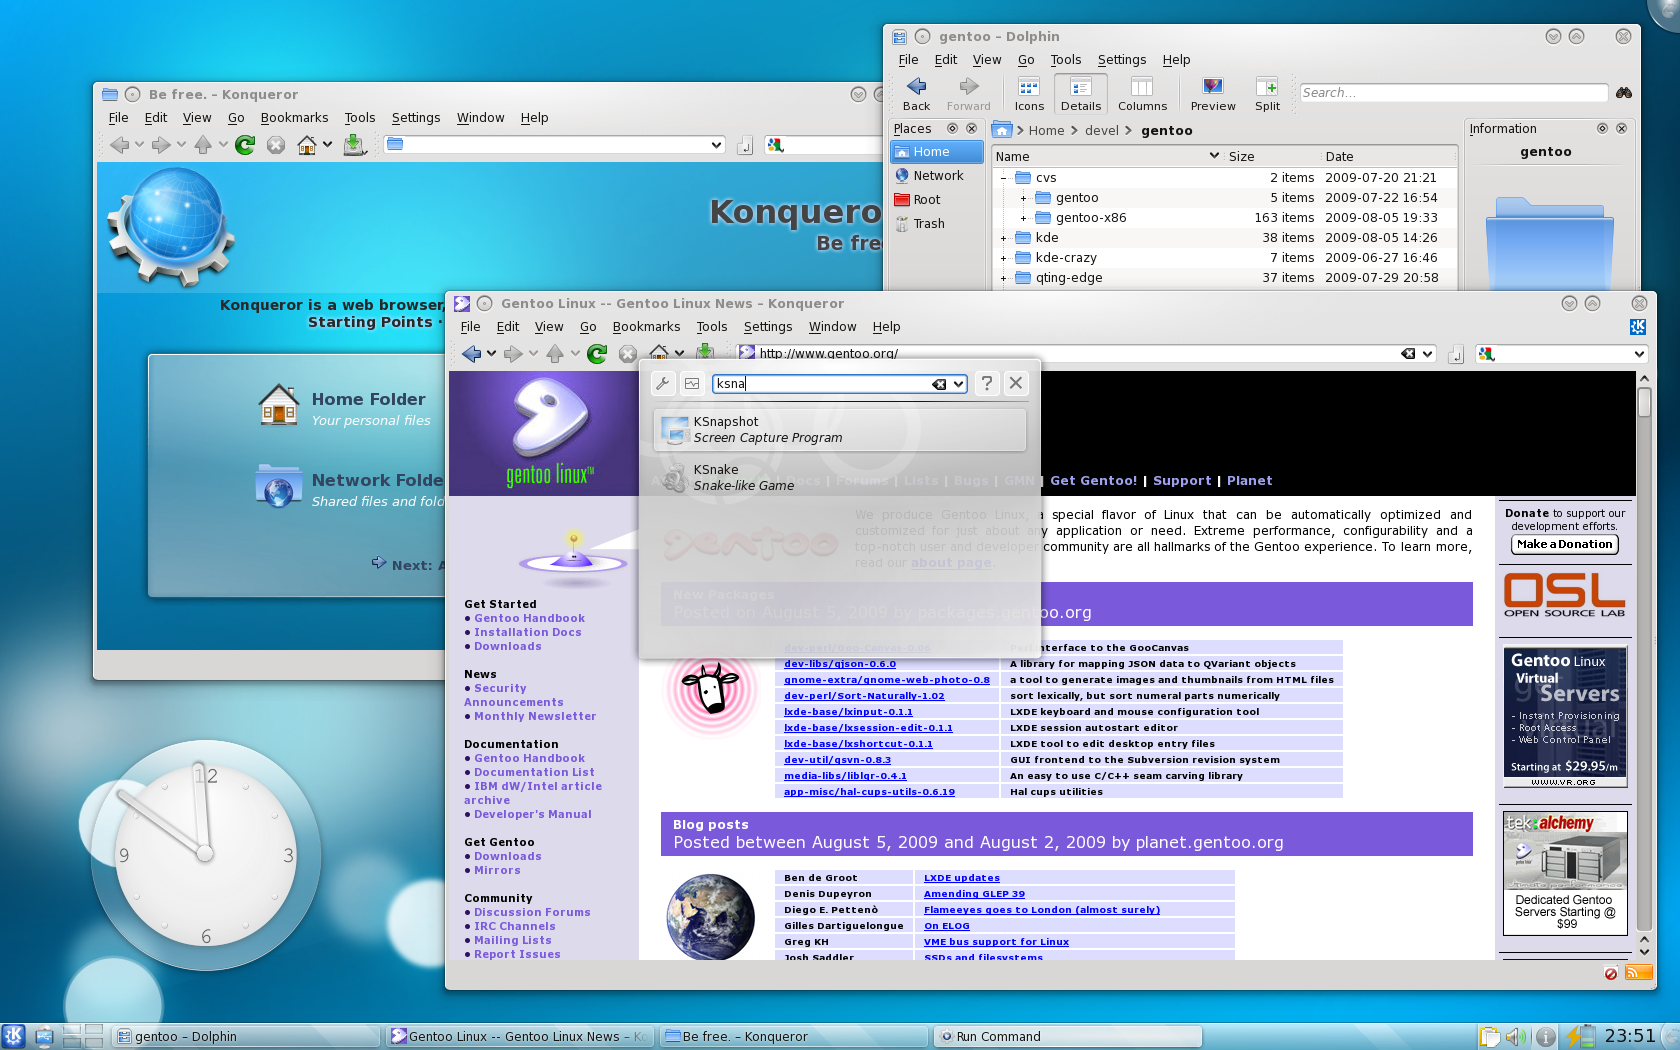Screen dimensions: 1680x1050
Task: Click RSS feed icon in Konqueror statusbar
Action: pos(1638,972)
